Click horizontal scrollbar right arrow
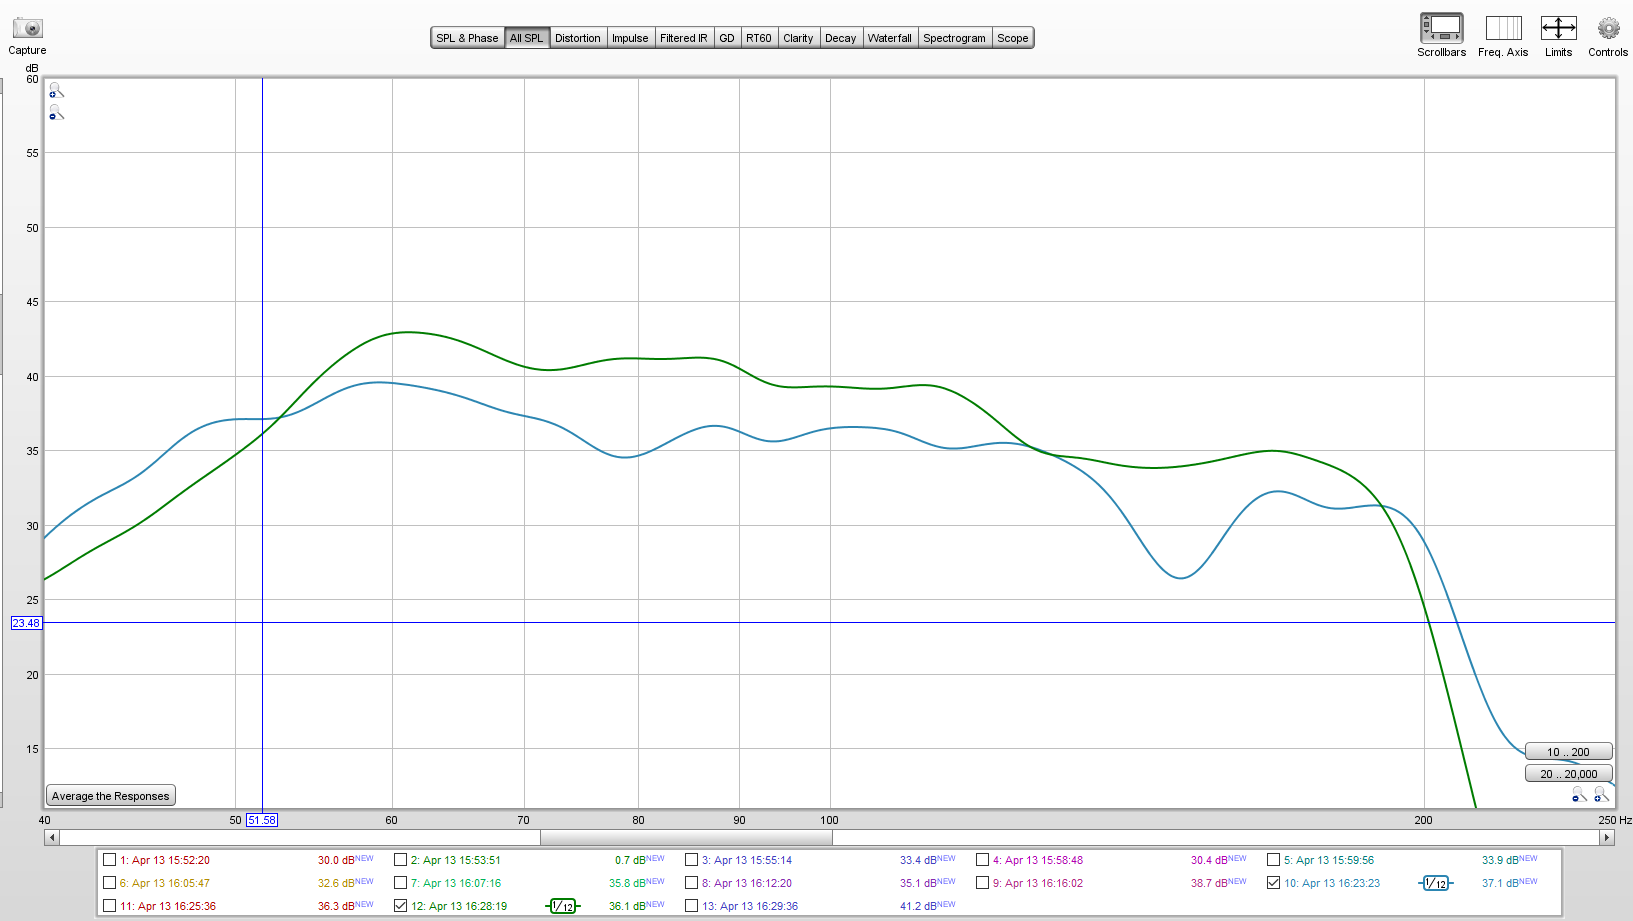 pyautogui.click(x=1607, y=838)
